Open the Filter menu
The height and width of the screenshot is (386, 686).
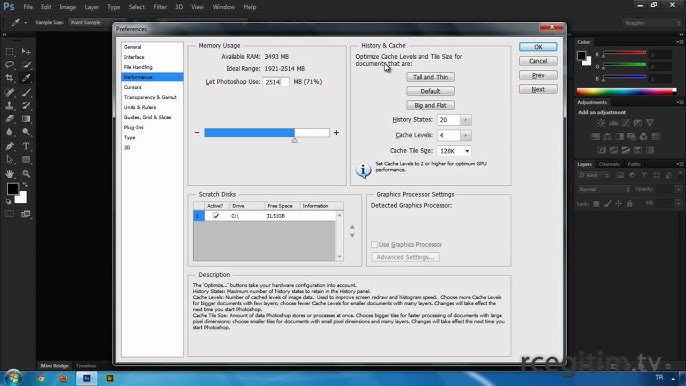160,7
